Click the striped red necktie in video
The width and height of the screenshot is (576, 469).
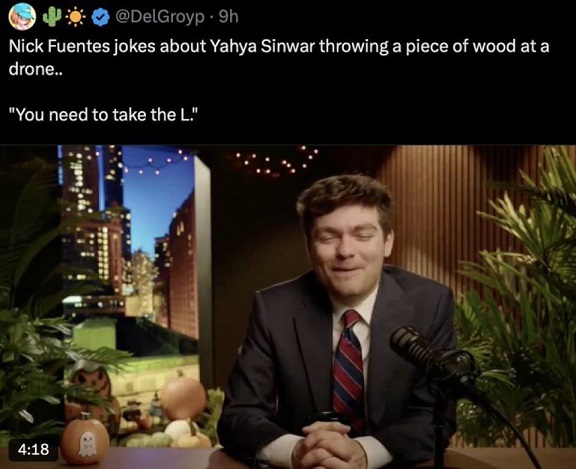pyautogui.click(x=349, y=369)
